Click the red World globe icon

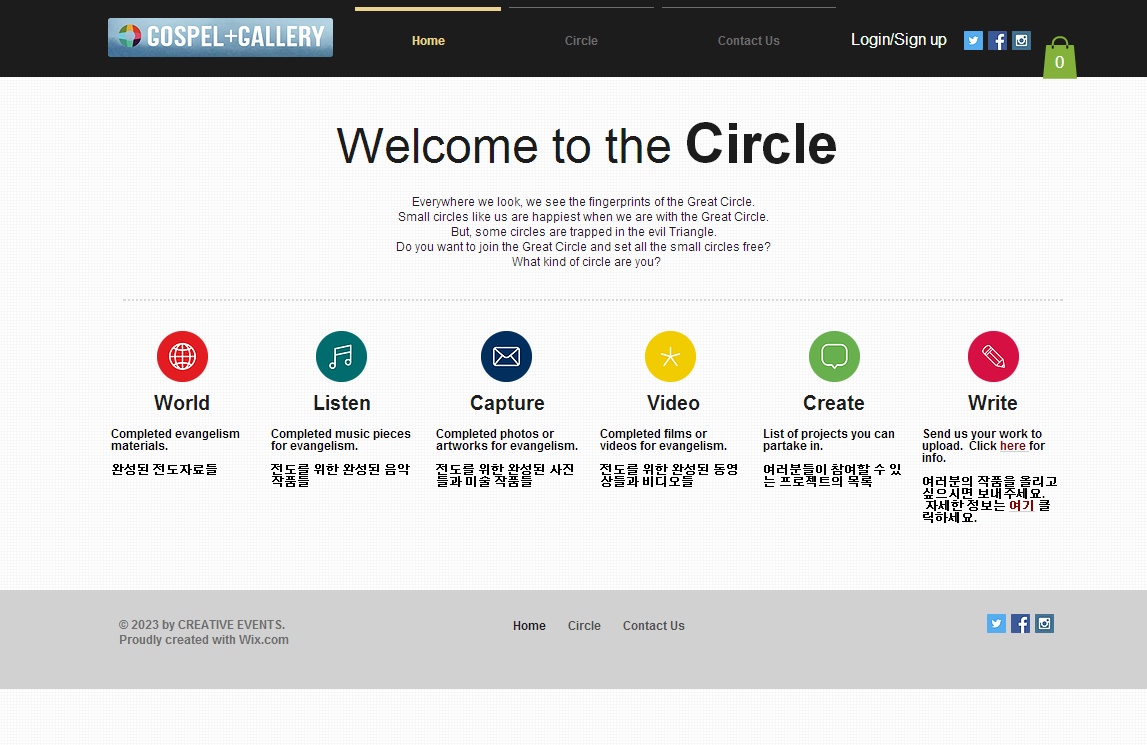182,357
